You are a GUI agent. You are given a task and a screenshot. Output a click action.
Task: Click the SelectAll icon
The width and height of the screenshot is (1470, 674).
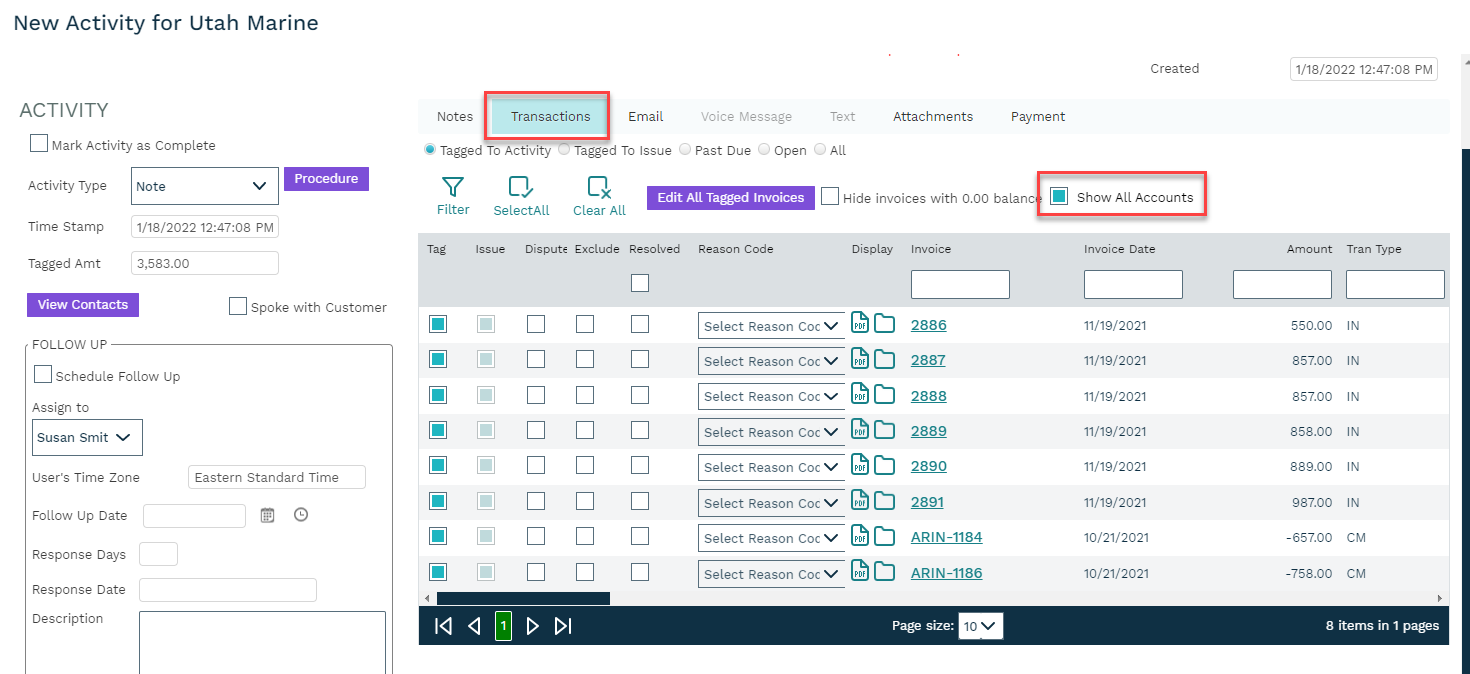(521, 187)
